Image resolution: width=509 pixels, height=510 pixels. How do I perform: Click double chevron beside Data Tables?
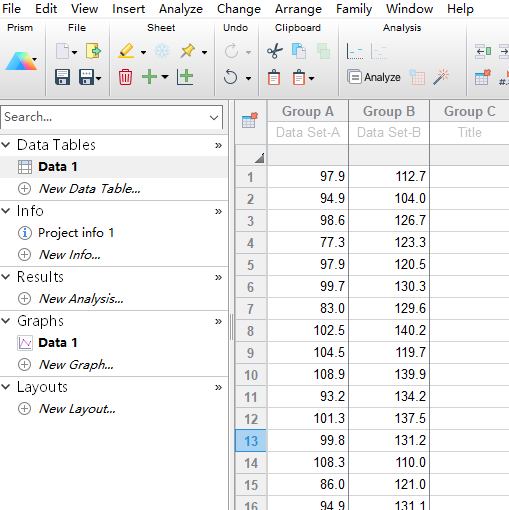coord(218,145)
